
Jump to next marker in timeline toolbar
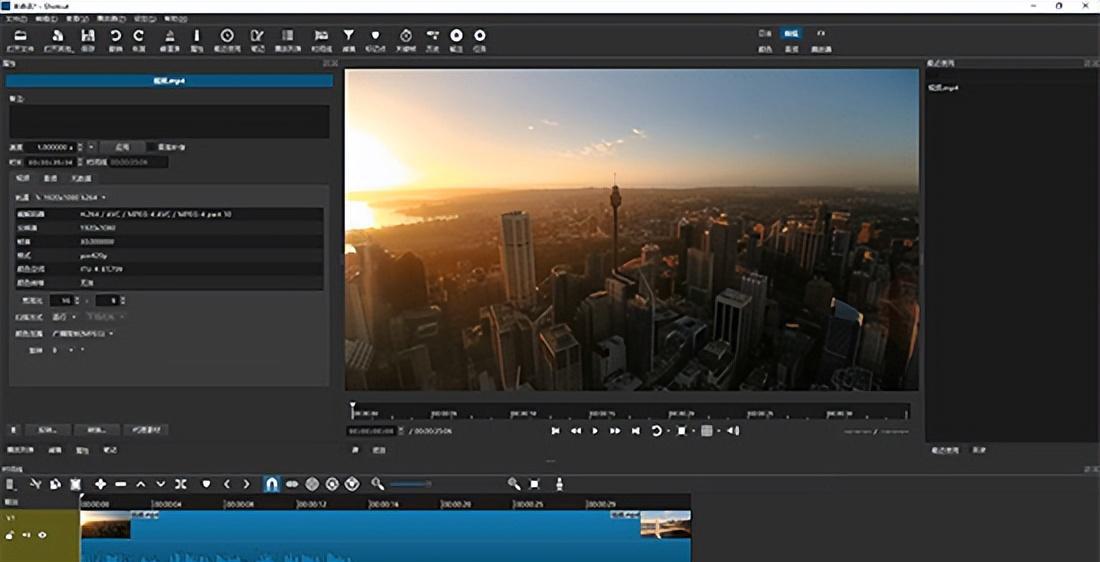246,484
